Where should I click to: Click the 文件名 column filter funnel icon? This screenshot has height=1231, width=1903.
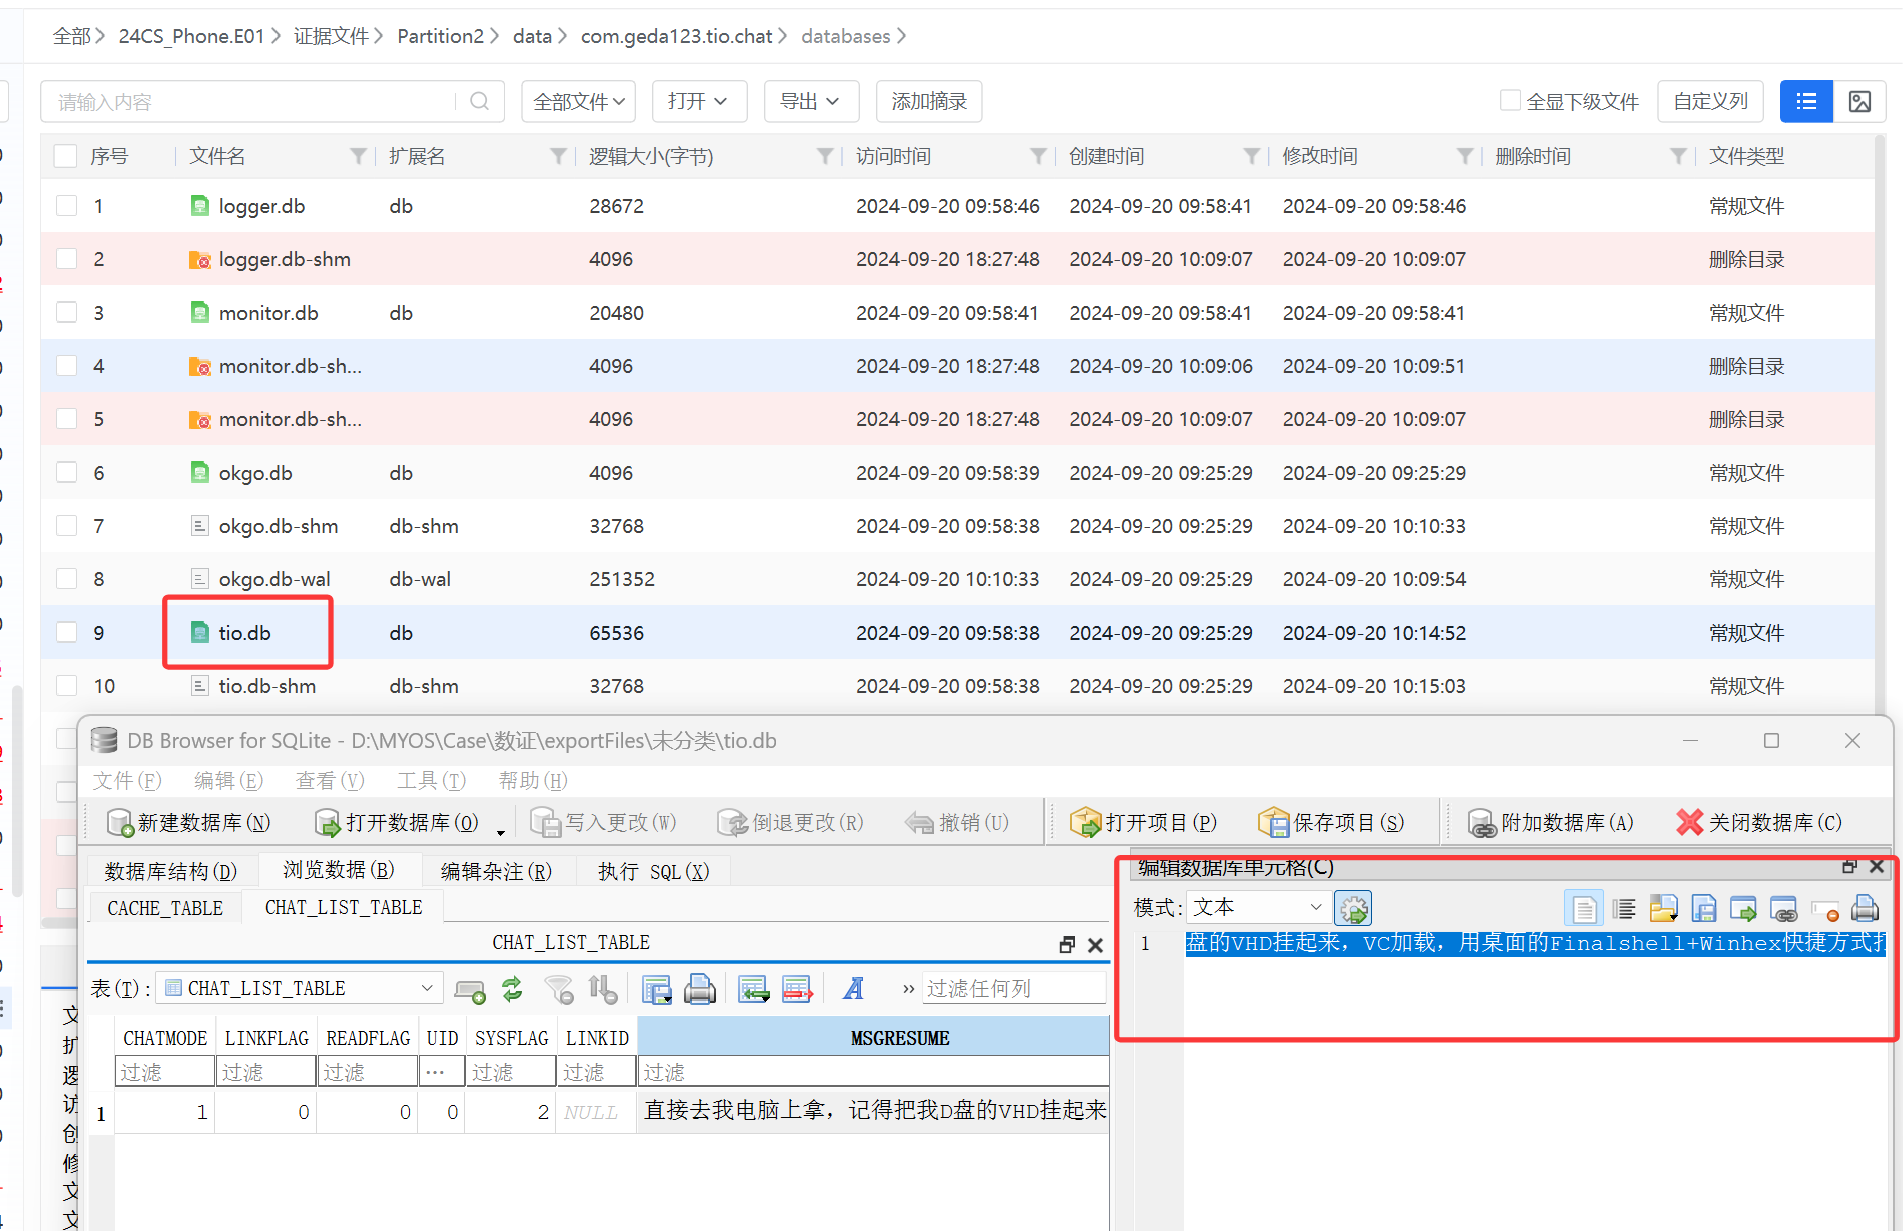358,156
